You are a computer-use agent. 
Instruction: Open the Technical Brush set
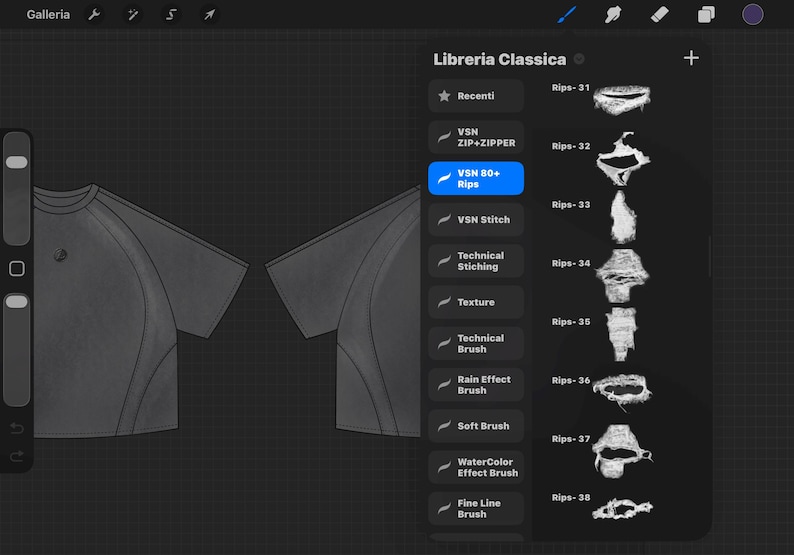[x=476, y=343]
